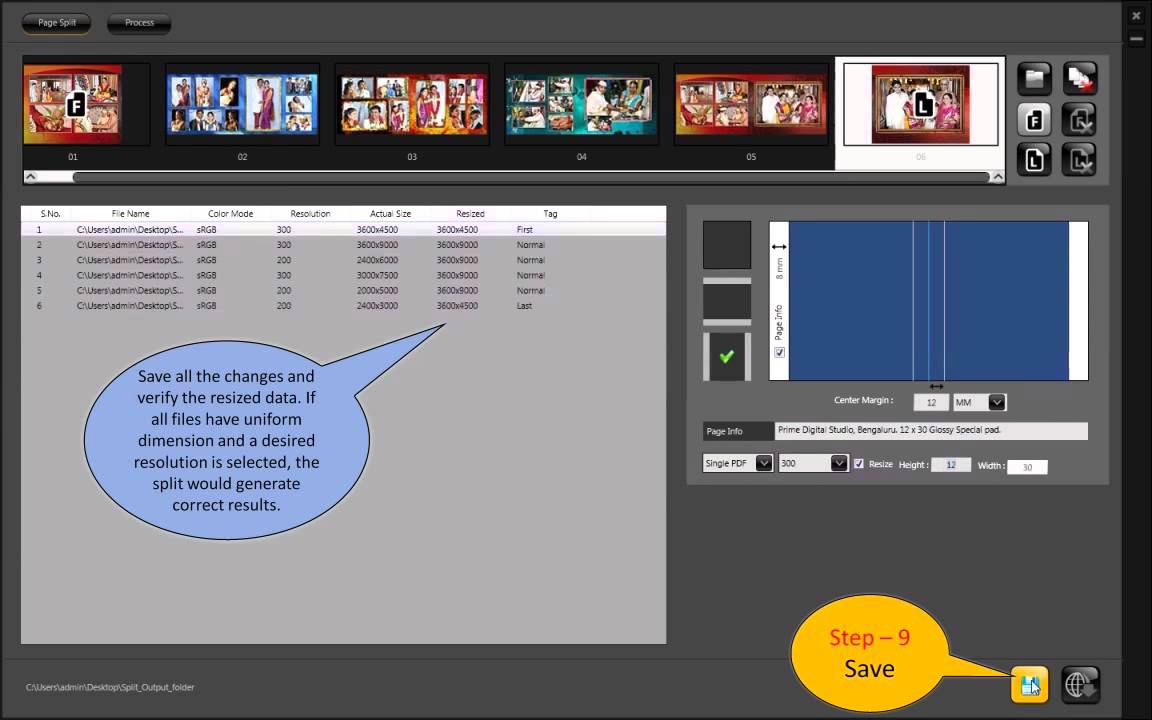Click the S.No. column header
The width and height of the screenshot is (1152, 720).
coord(51,214)
